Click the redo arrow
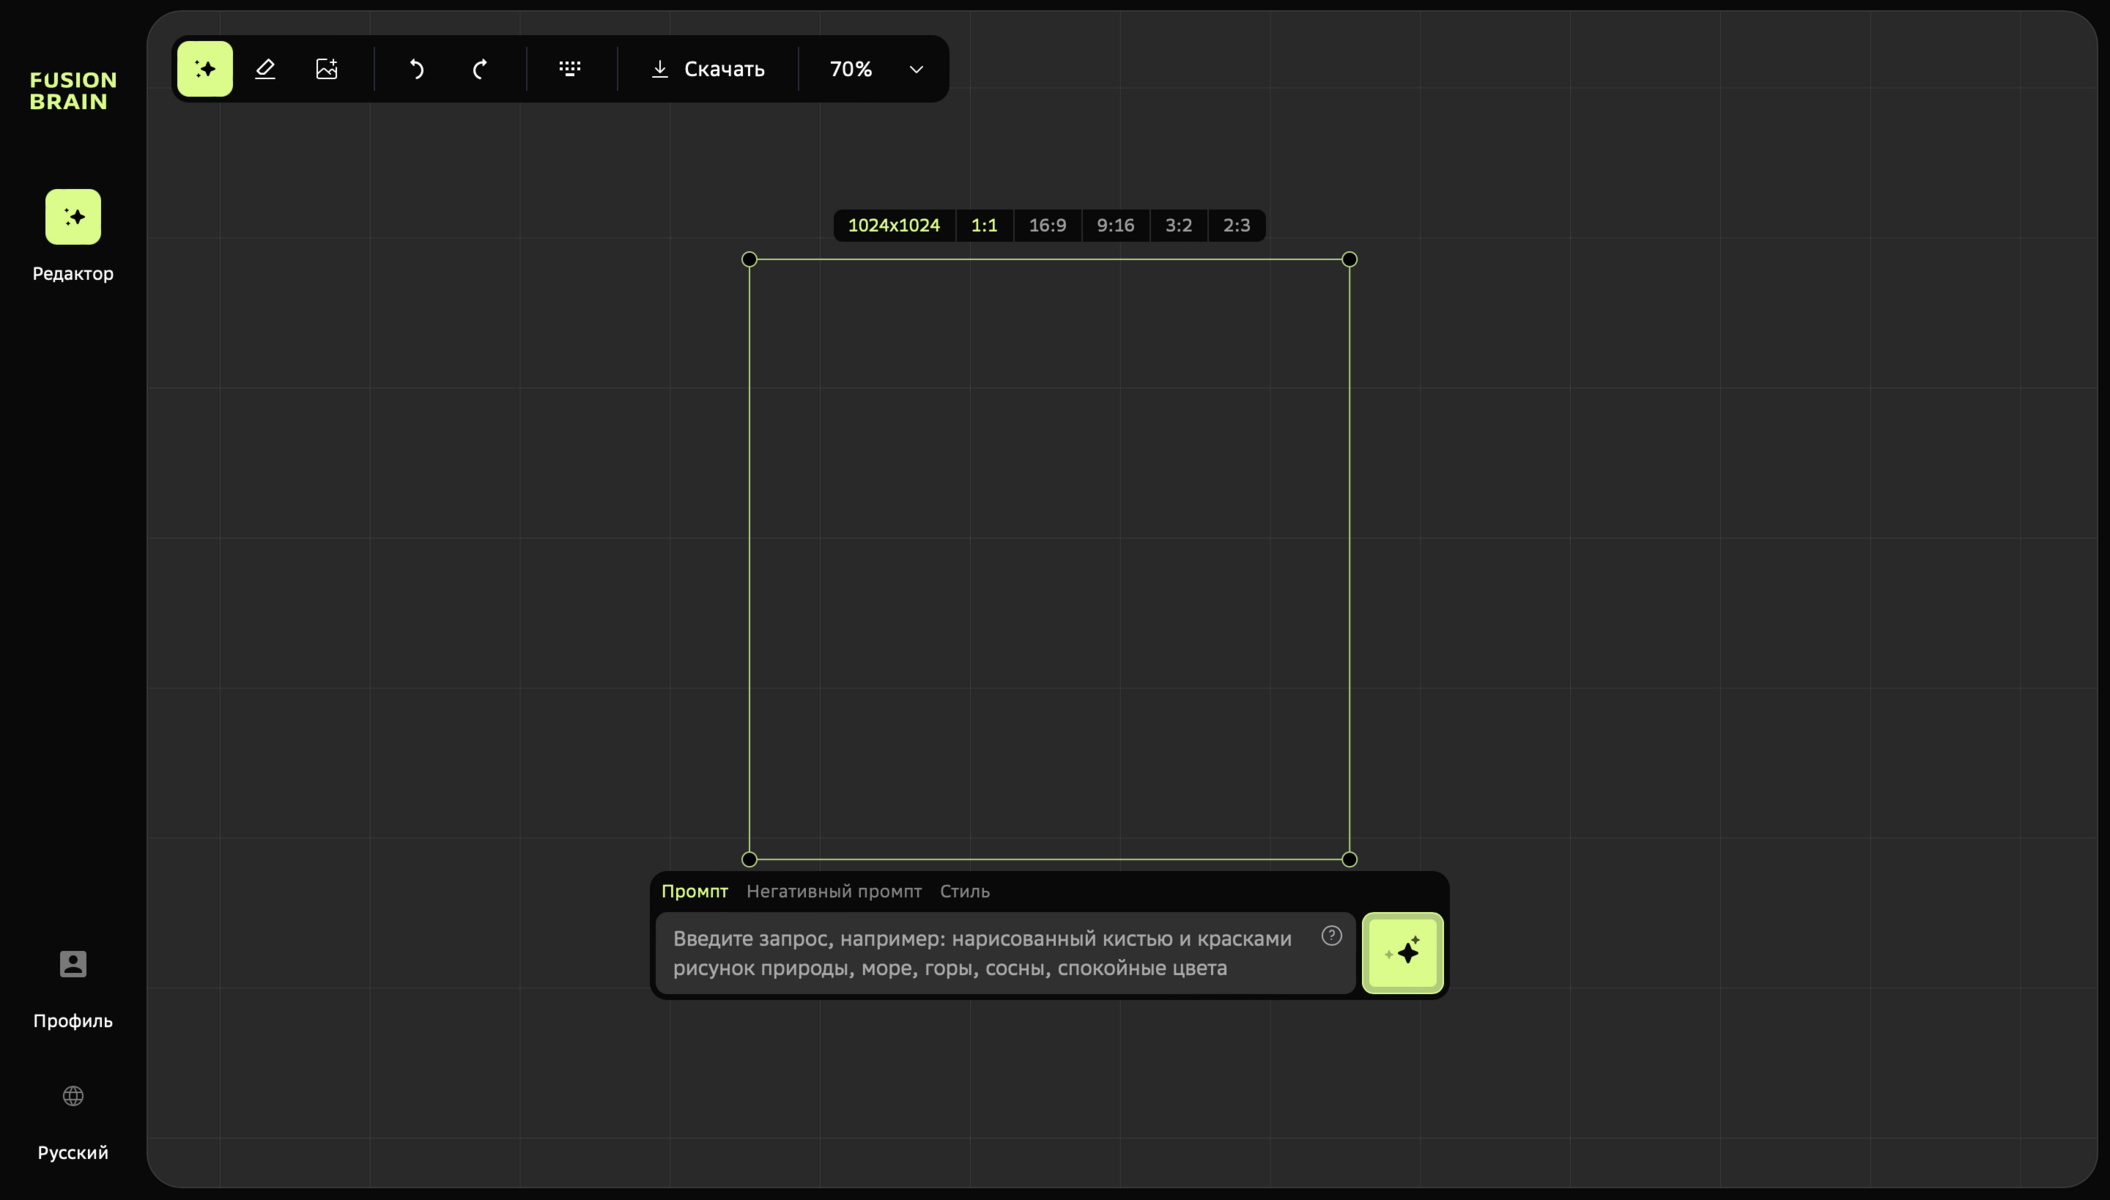 (480, 69)
